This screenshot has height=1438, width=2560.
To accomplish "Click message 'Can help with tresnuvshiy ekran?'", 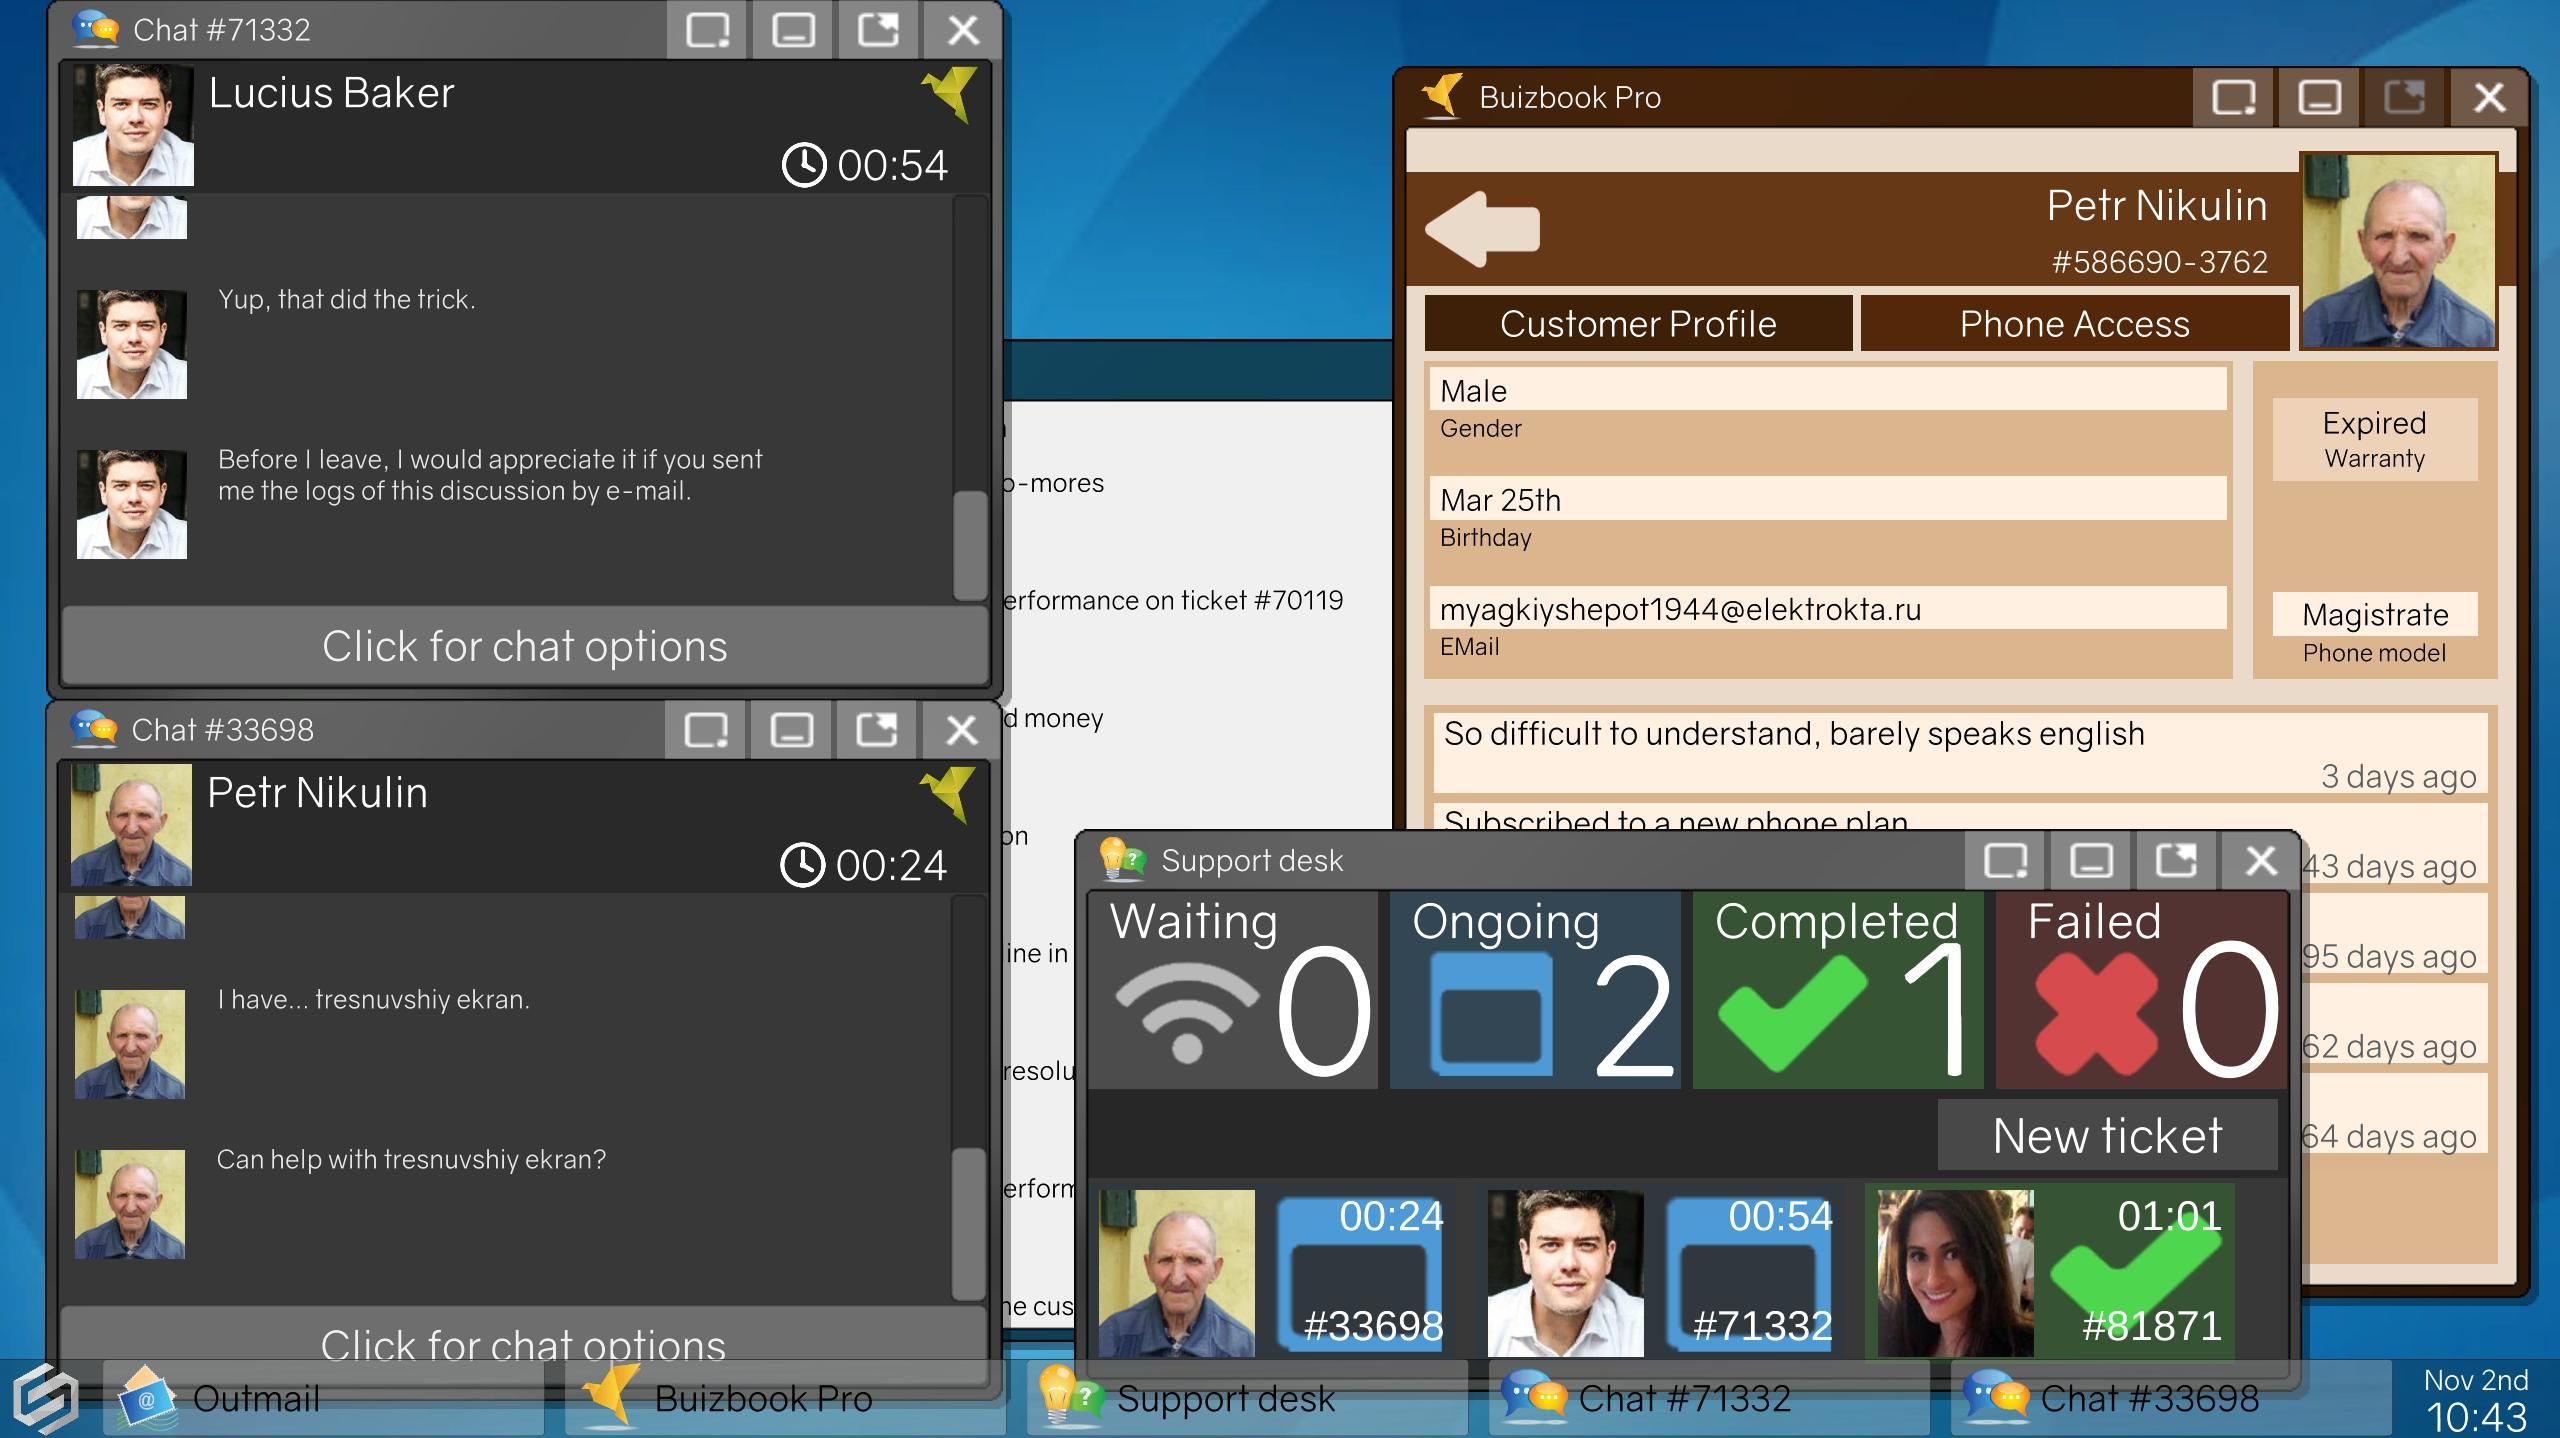I will tap(411, 1159).
